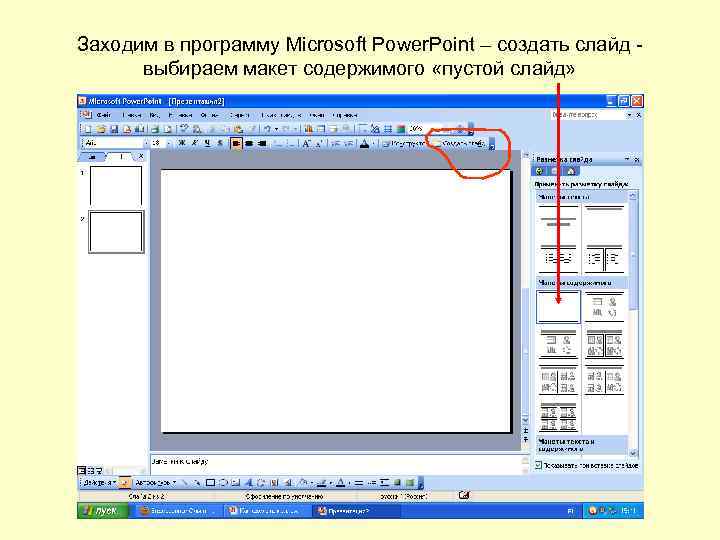Click the task pane Home icon
Viewport: 720px width, 540px height.
(570, 171)
